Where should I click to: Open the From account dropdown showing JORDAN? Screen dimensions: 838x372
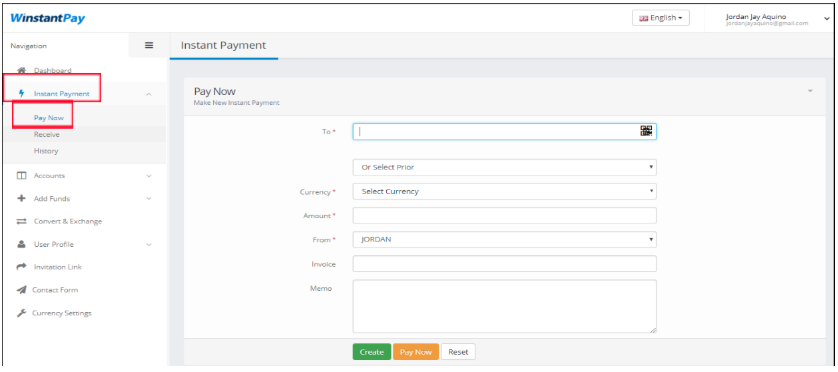[x=505, y=239]
